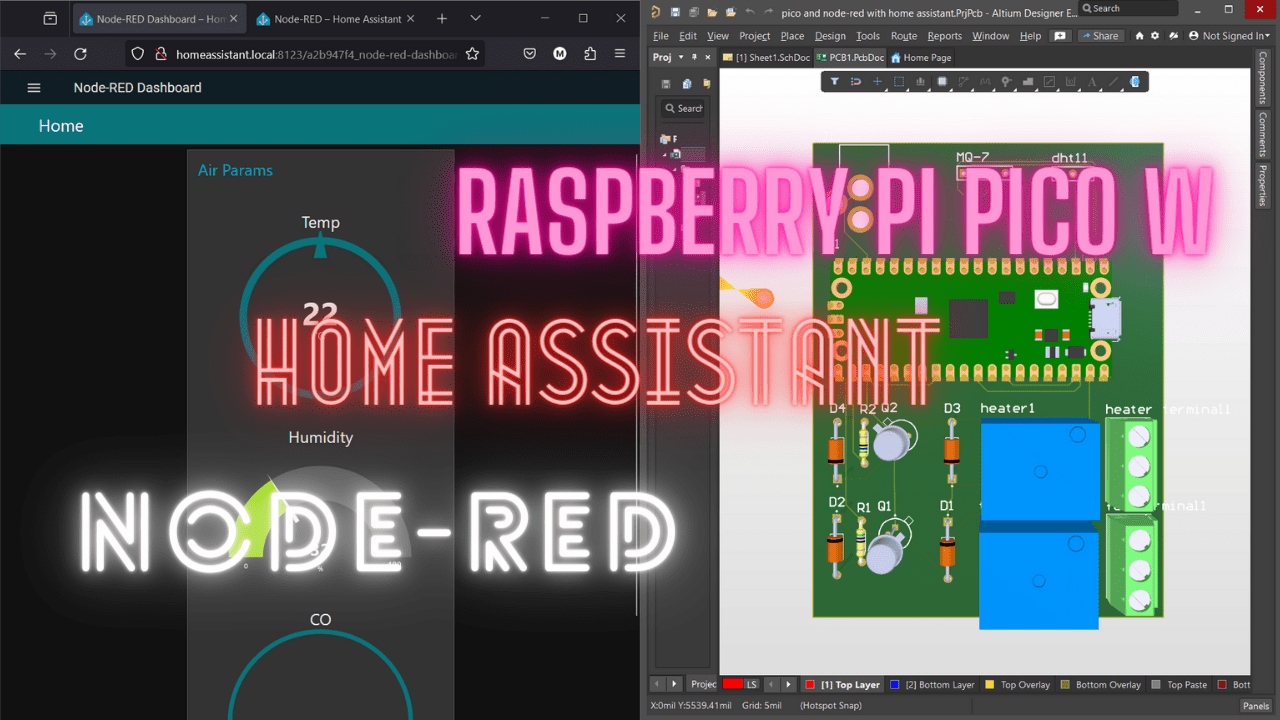
Task: Open the Proj panel dropdown arrow
Action: (x=679, y=58)
